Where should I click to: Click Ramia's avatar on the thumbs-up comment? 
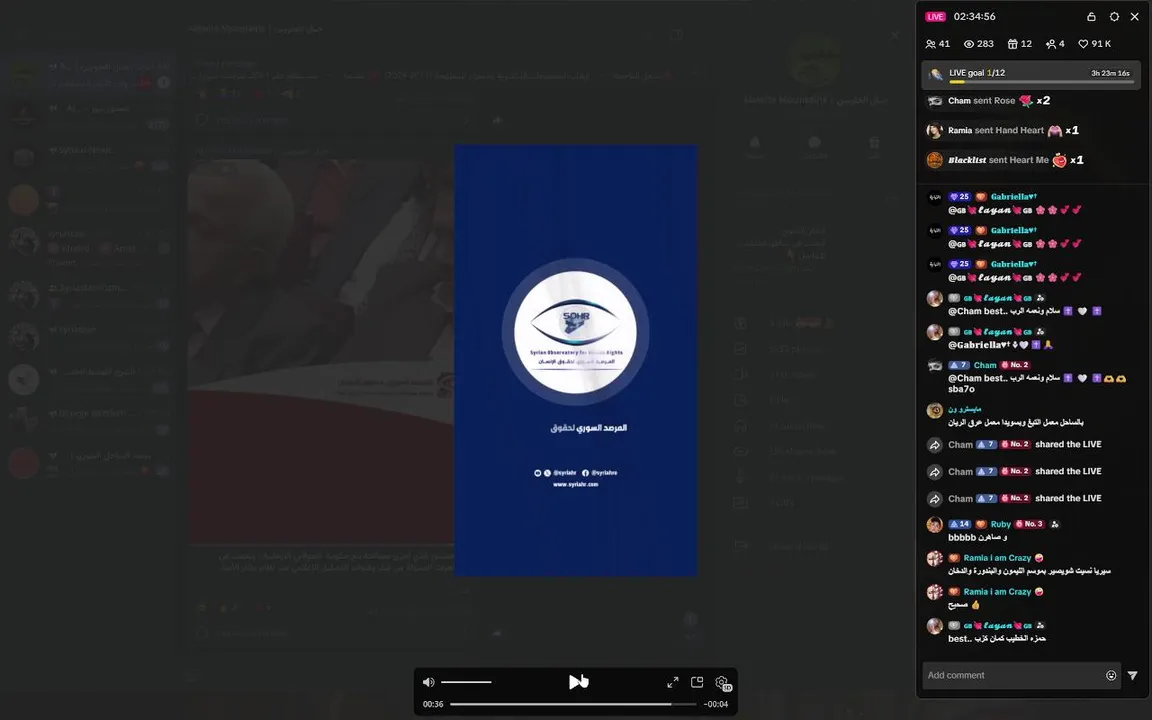tap(935, 592)
